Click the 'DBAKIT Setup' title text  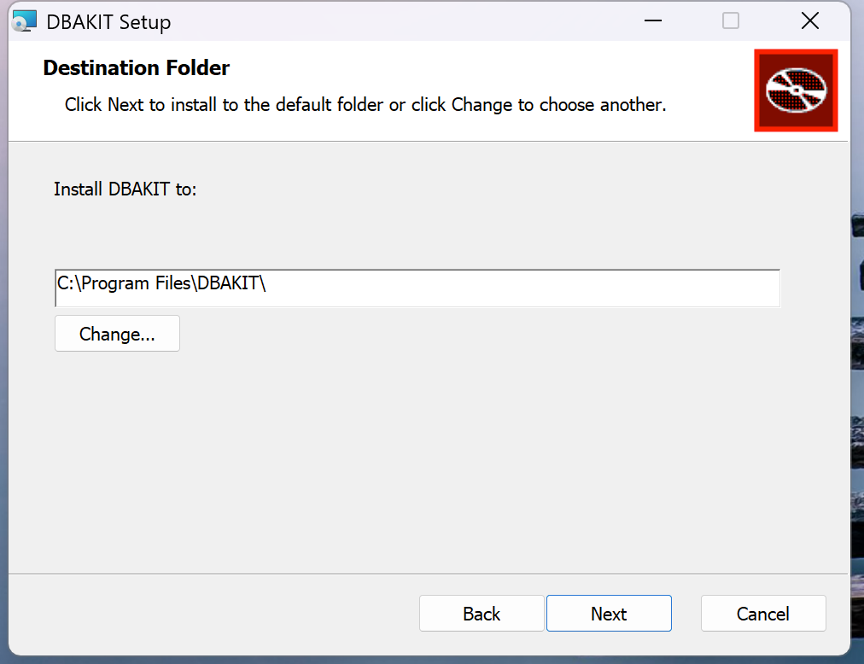click(109, 22)
